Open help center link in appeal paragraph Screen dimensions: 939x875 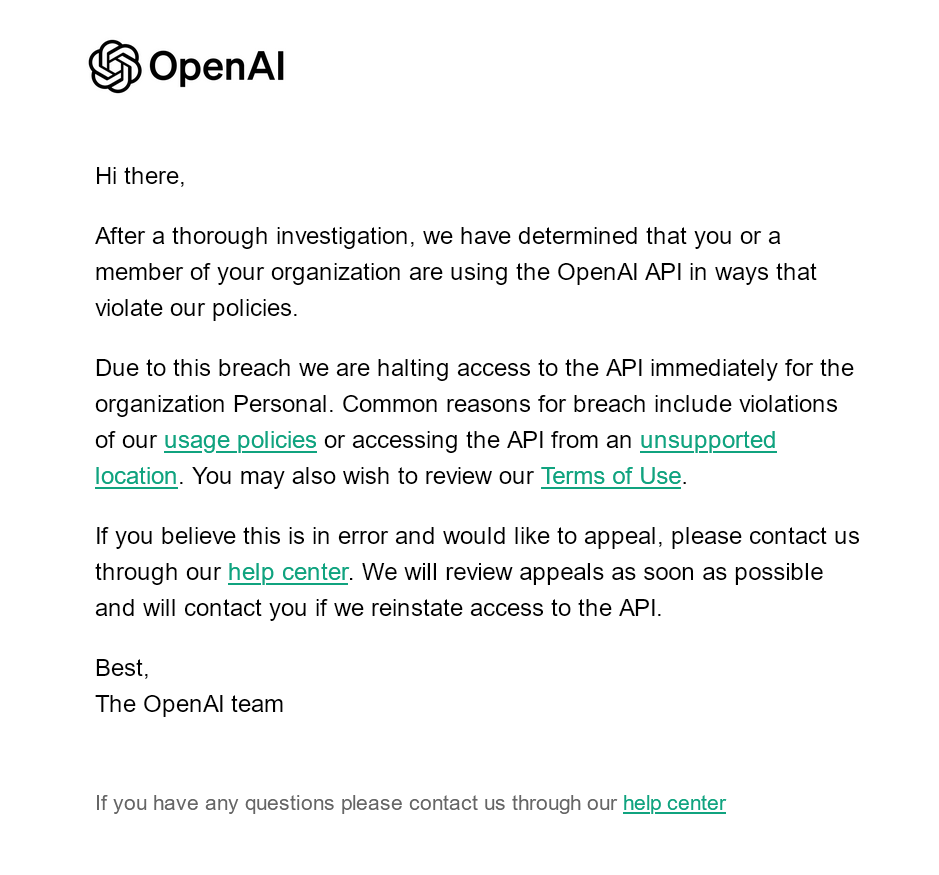[x=288, y=572]
